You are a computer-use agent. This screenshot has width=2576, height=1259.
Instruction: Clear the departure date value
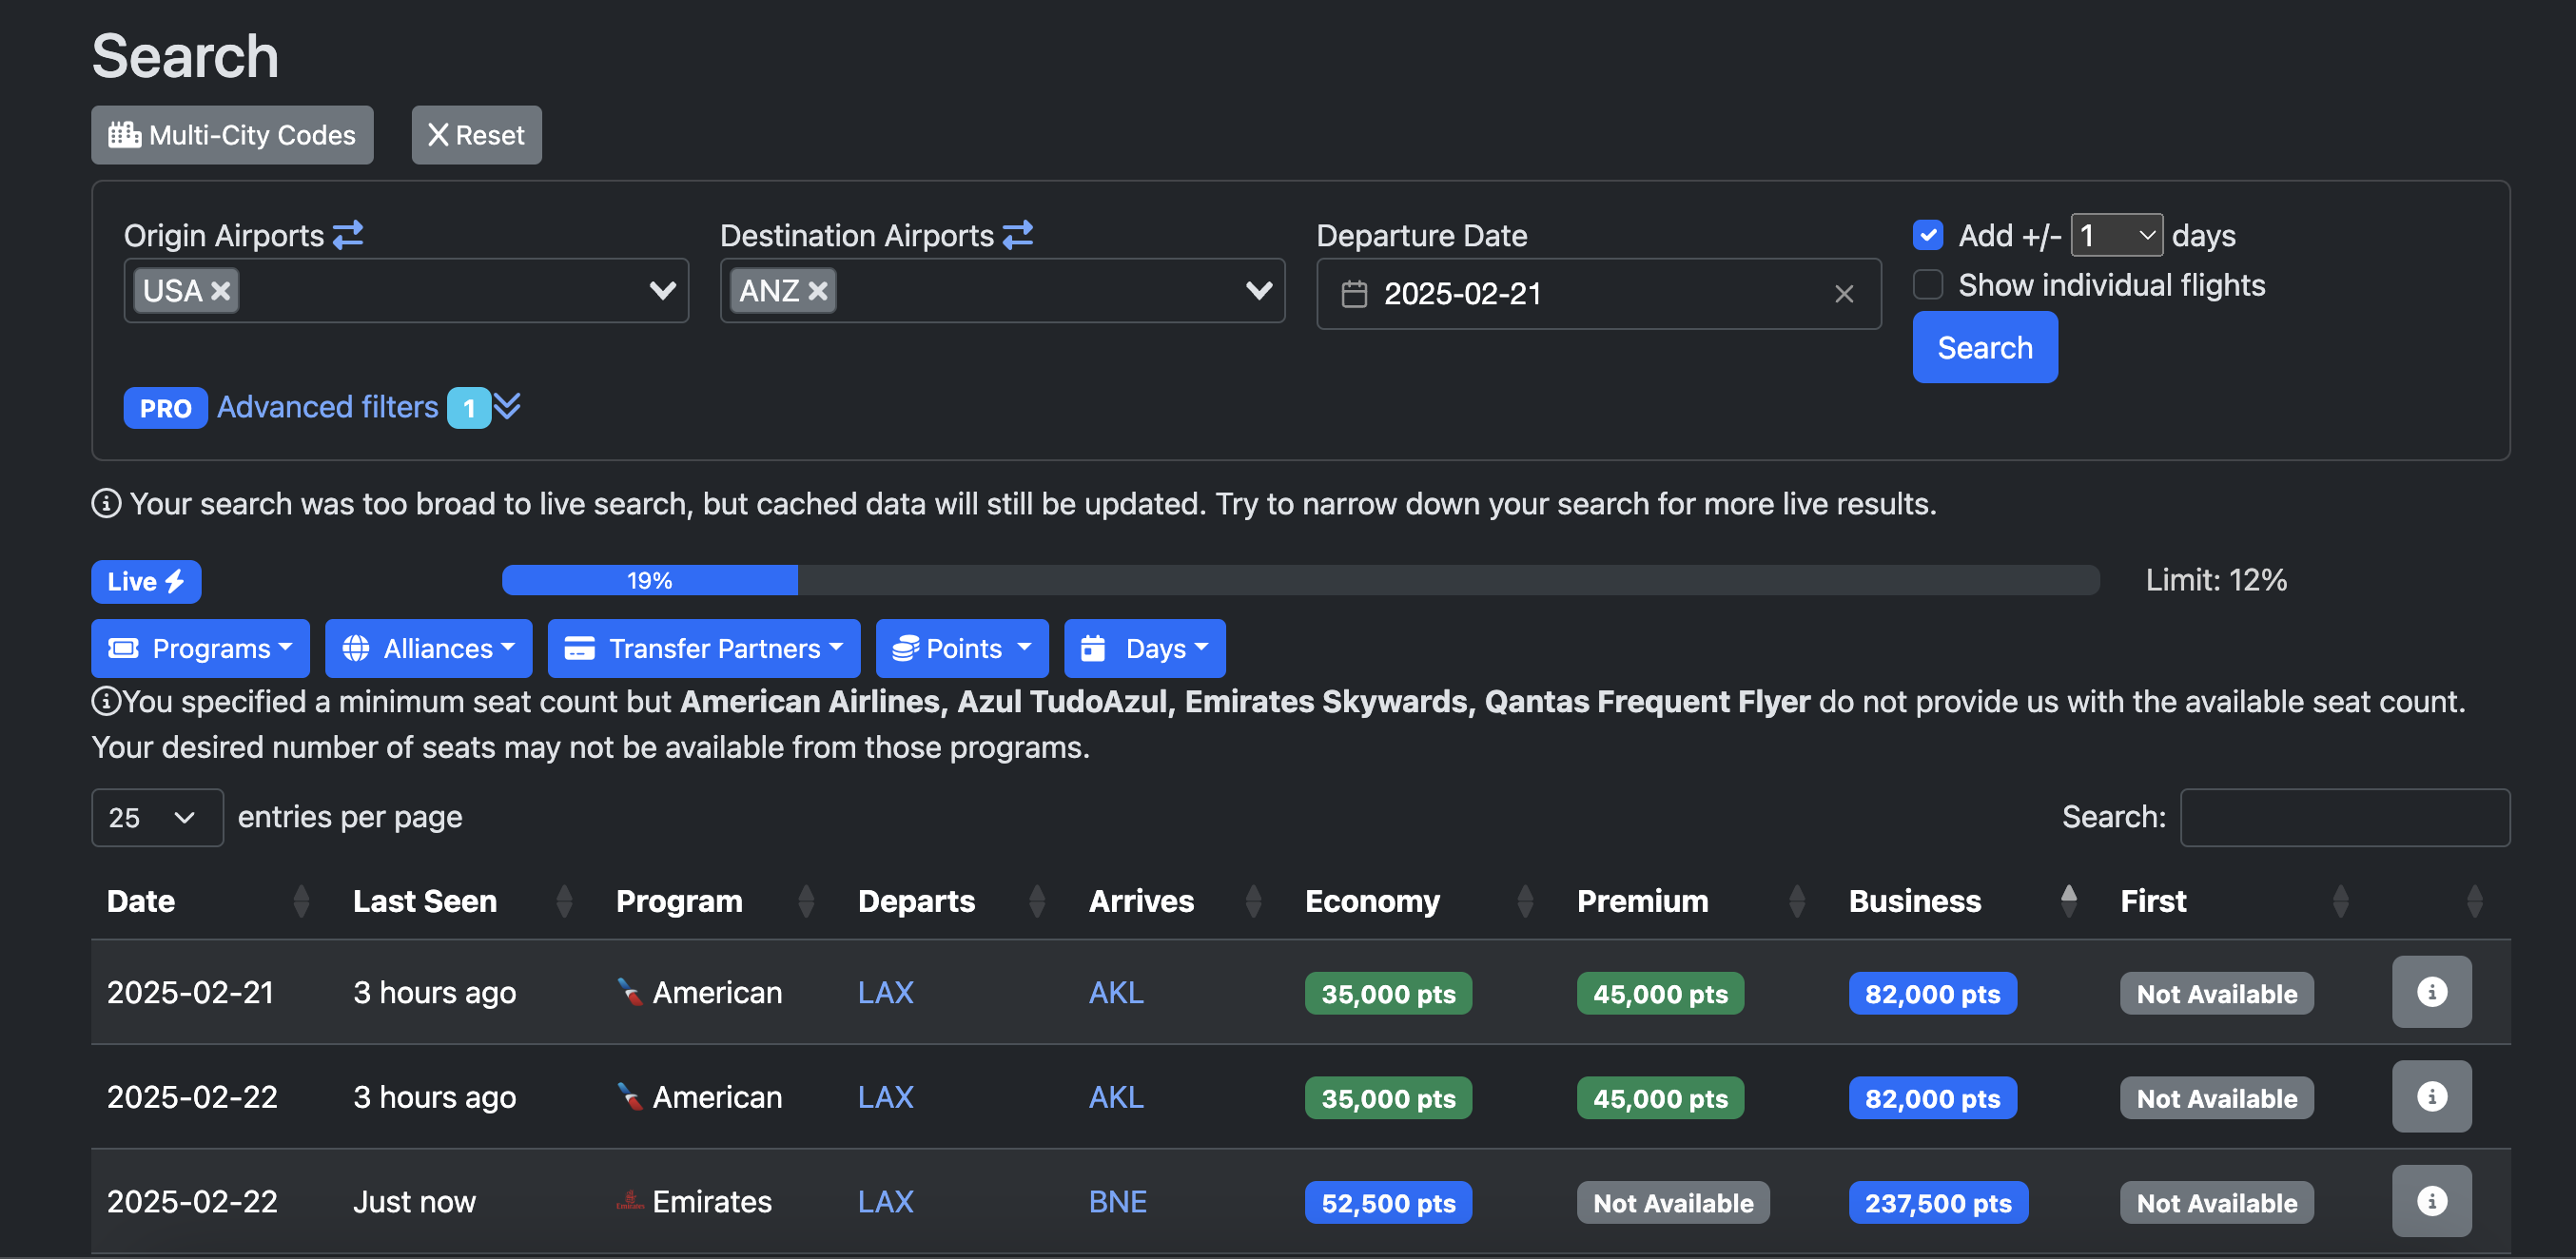[1844, 294]
